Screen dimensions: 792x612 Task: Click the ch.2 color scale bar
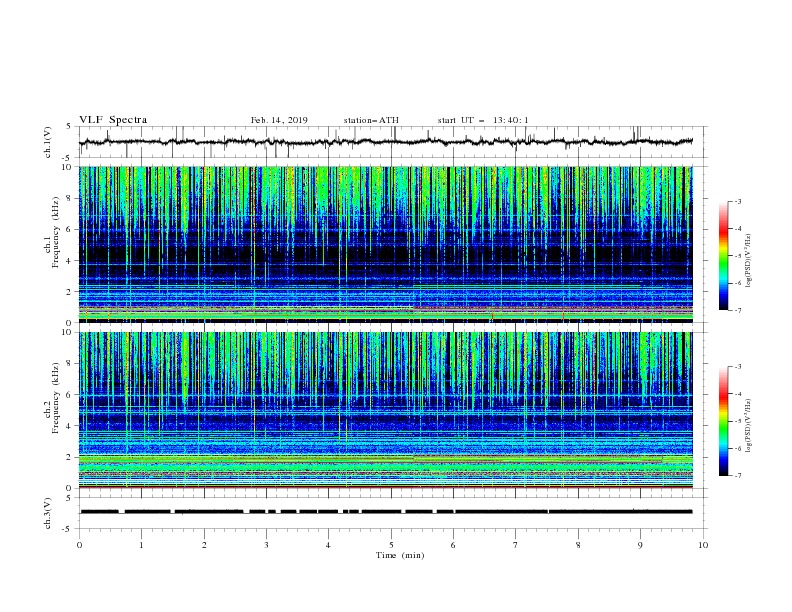(x=723, y=421)
